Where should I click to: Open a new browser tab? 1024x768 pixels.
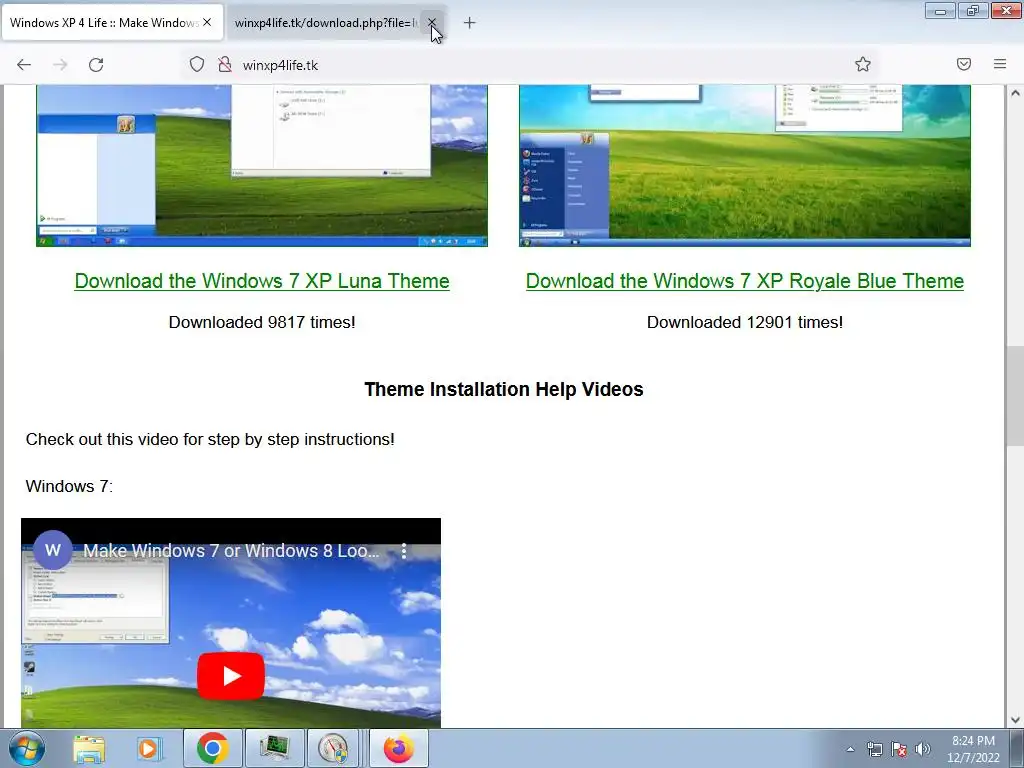point(469,23)
